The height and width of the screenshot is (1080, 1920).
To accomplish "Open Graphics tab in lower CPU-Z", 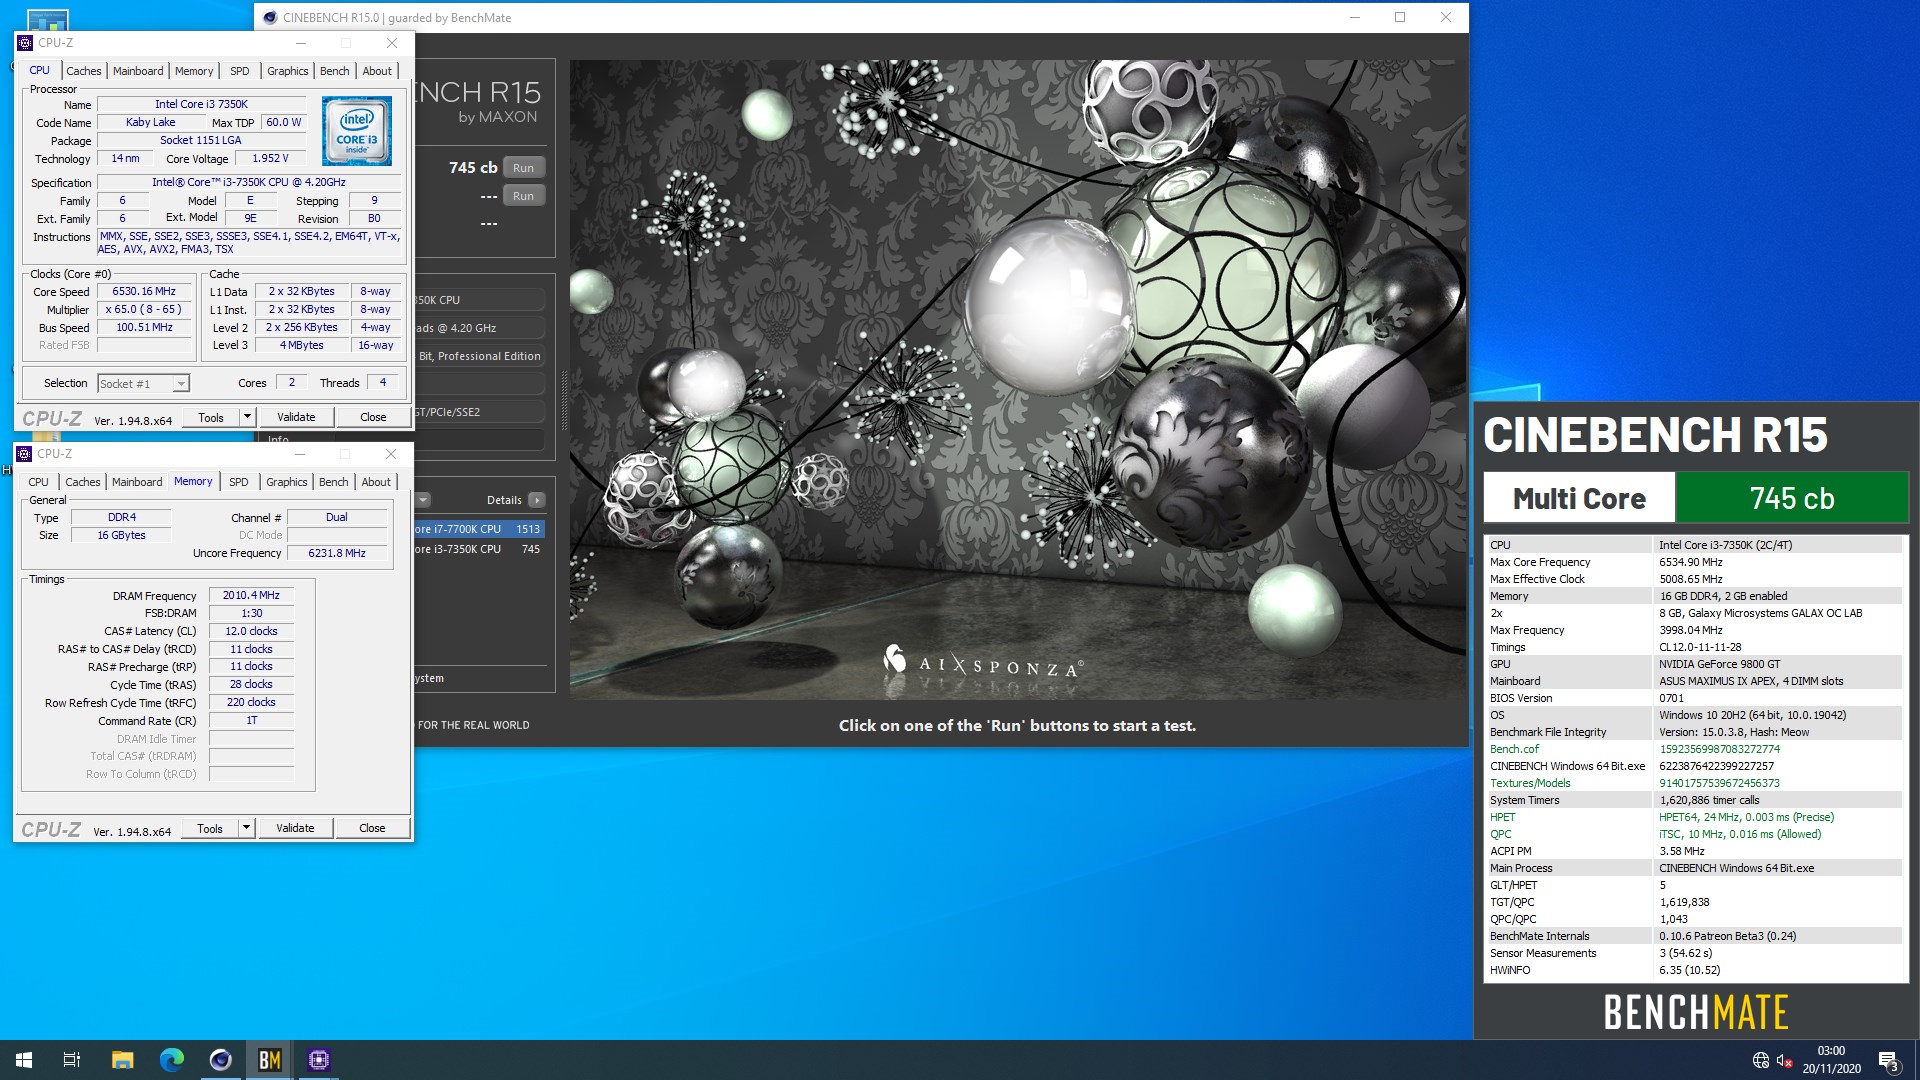I will 287,482.
